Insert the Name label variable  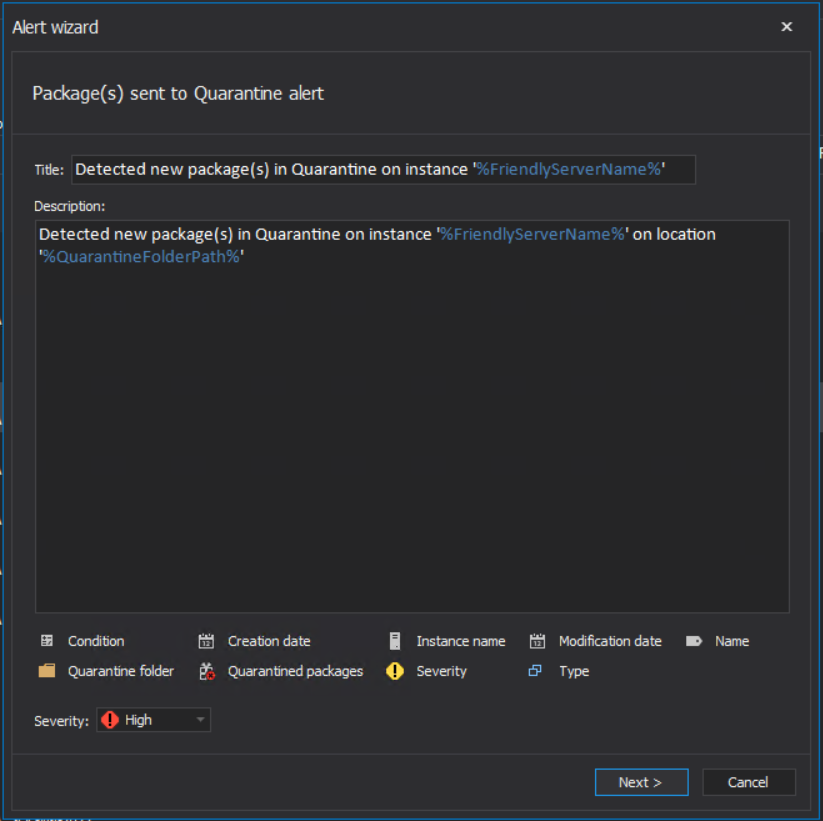coord(732,641)
